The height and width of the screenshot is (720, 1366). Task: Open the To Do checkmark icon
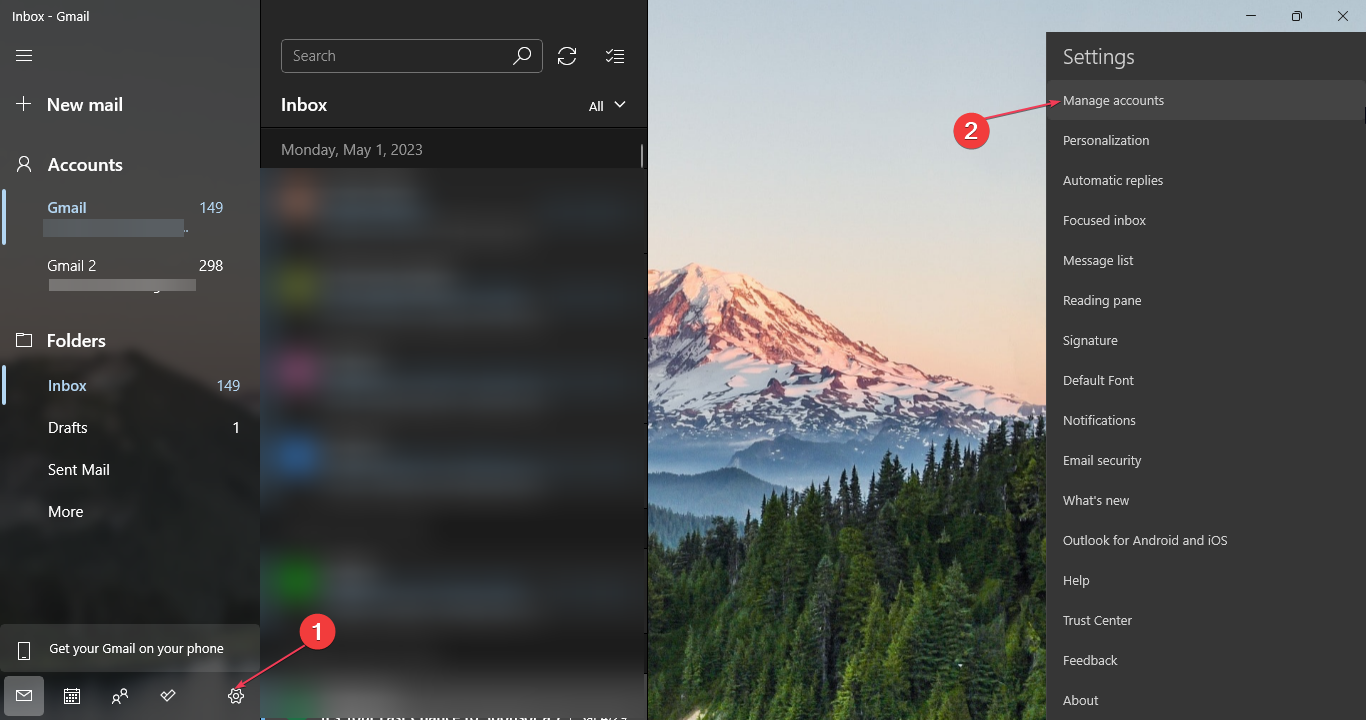[x=168, y=696]
